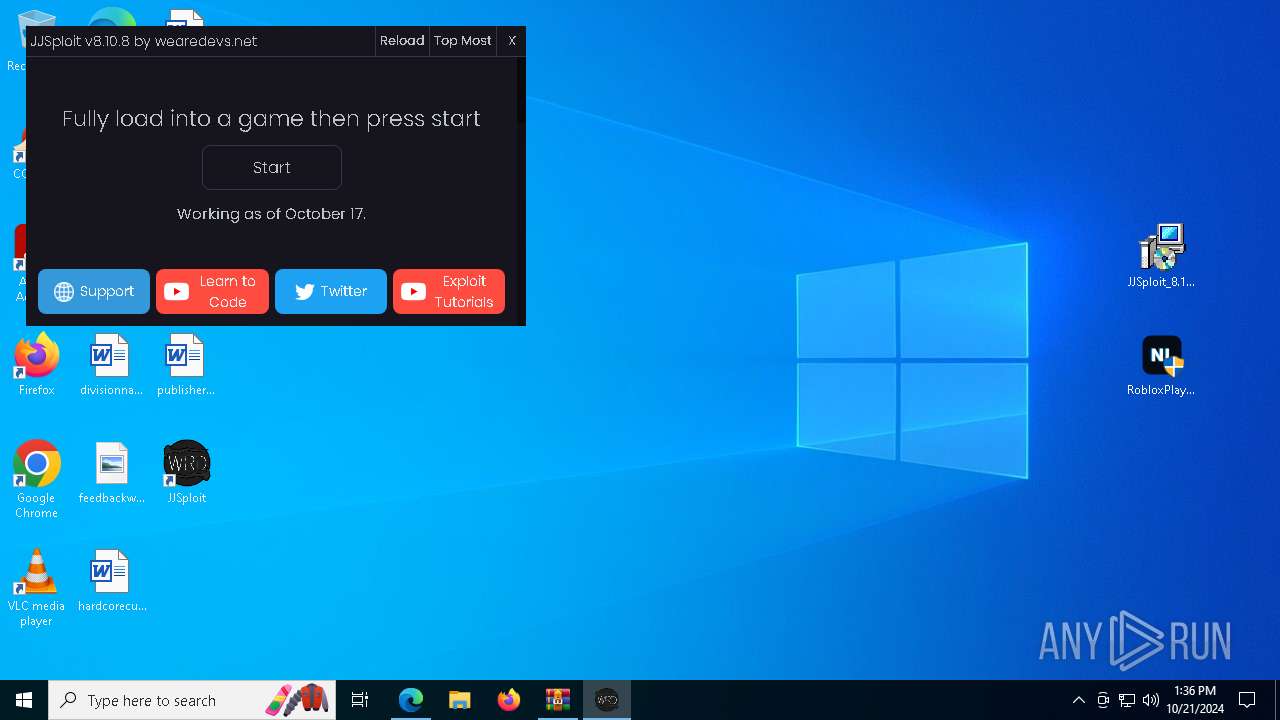Image resolution: width=1280 pixels, height=720 pixels.
Task: Open the Twitter button in JJSploit
Action: [331, 291]
